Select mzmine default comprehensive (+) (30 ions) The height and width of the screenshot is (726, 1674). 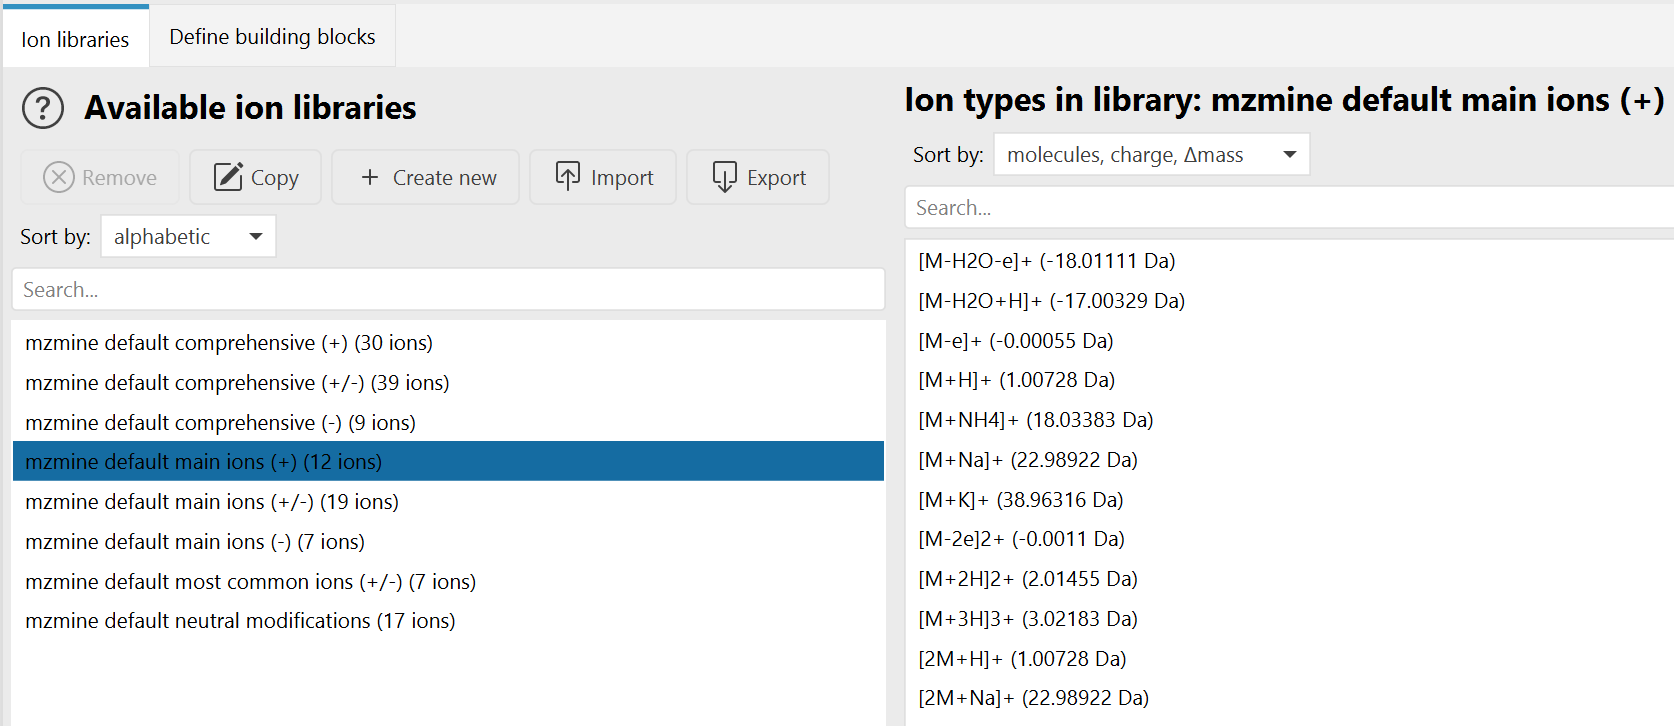tap(448, 343)
